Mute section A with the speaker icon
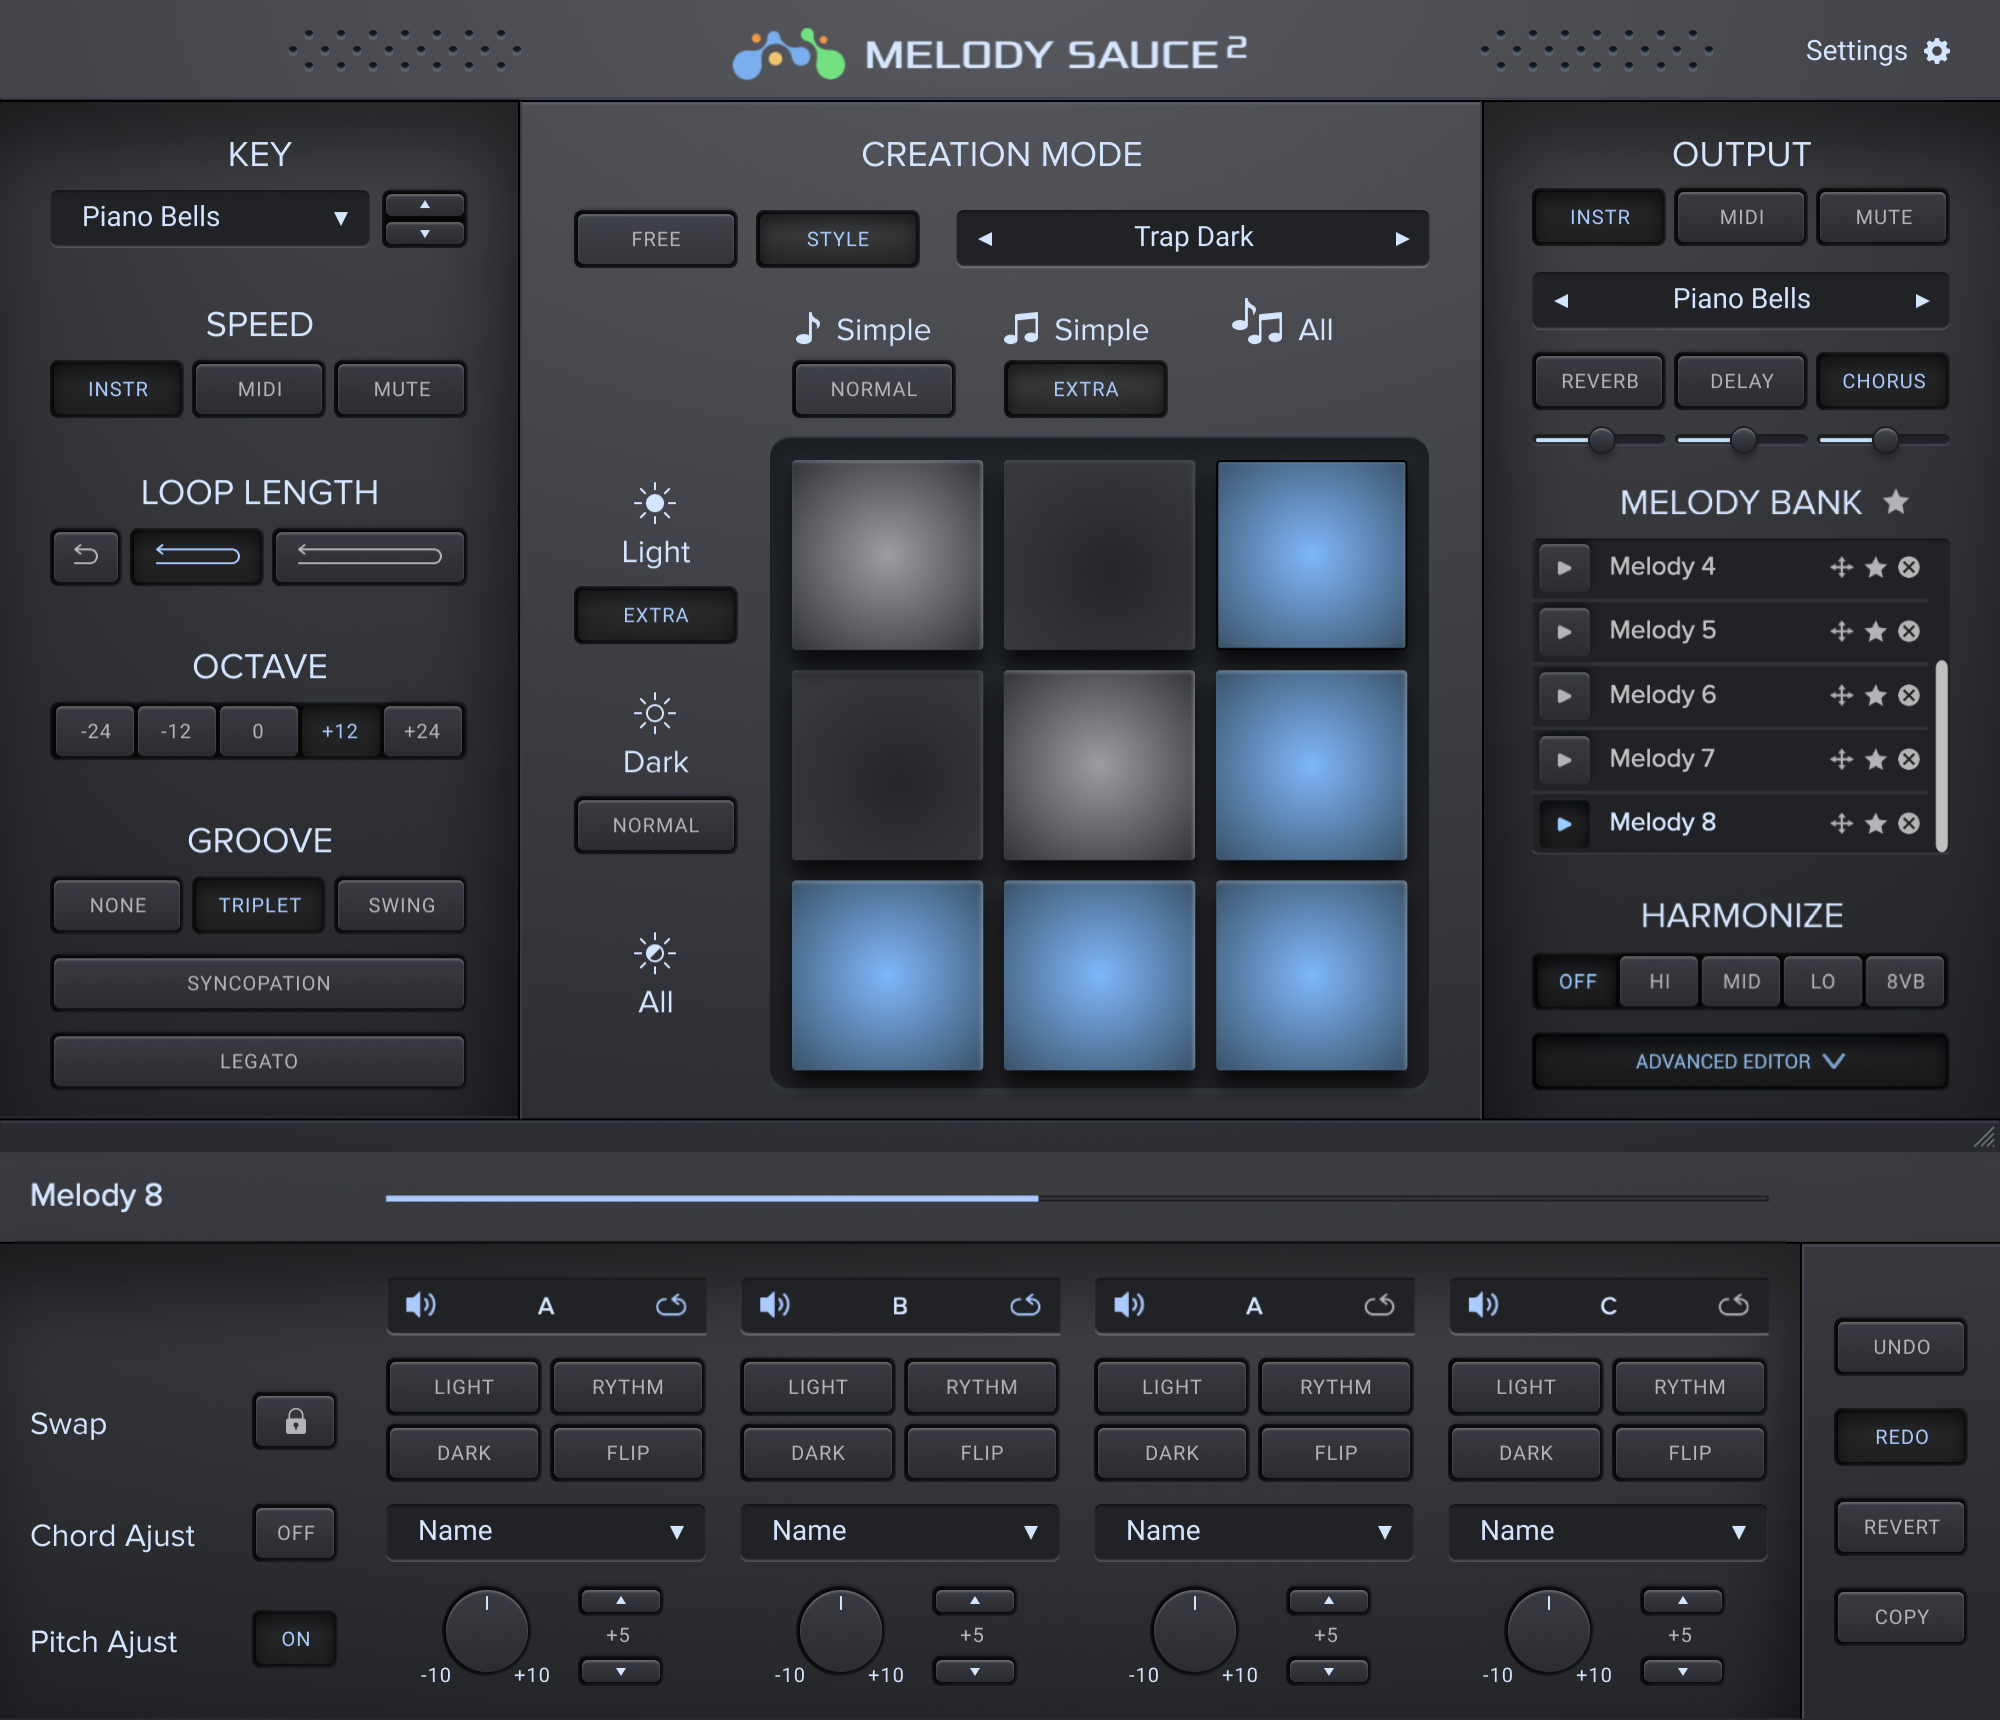This screenshot has height=1720, width=2000. pos(421,1305)
